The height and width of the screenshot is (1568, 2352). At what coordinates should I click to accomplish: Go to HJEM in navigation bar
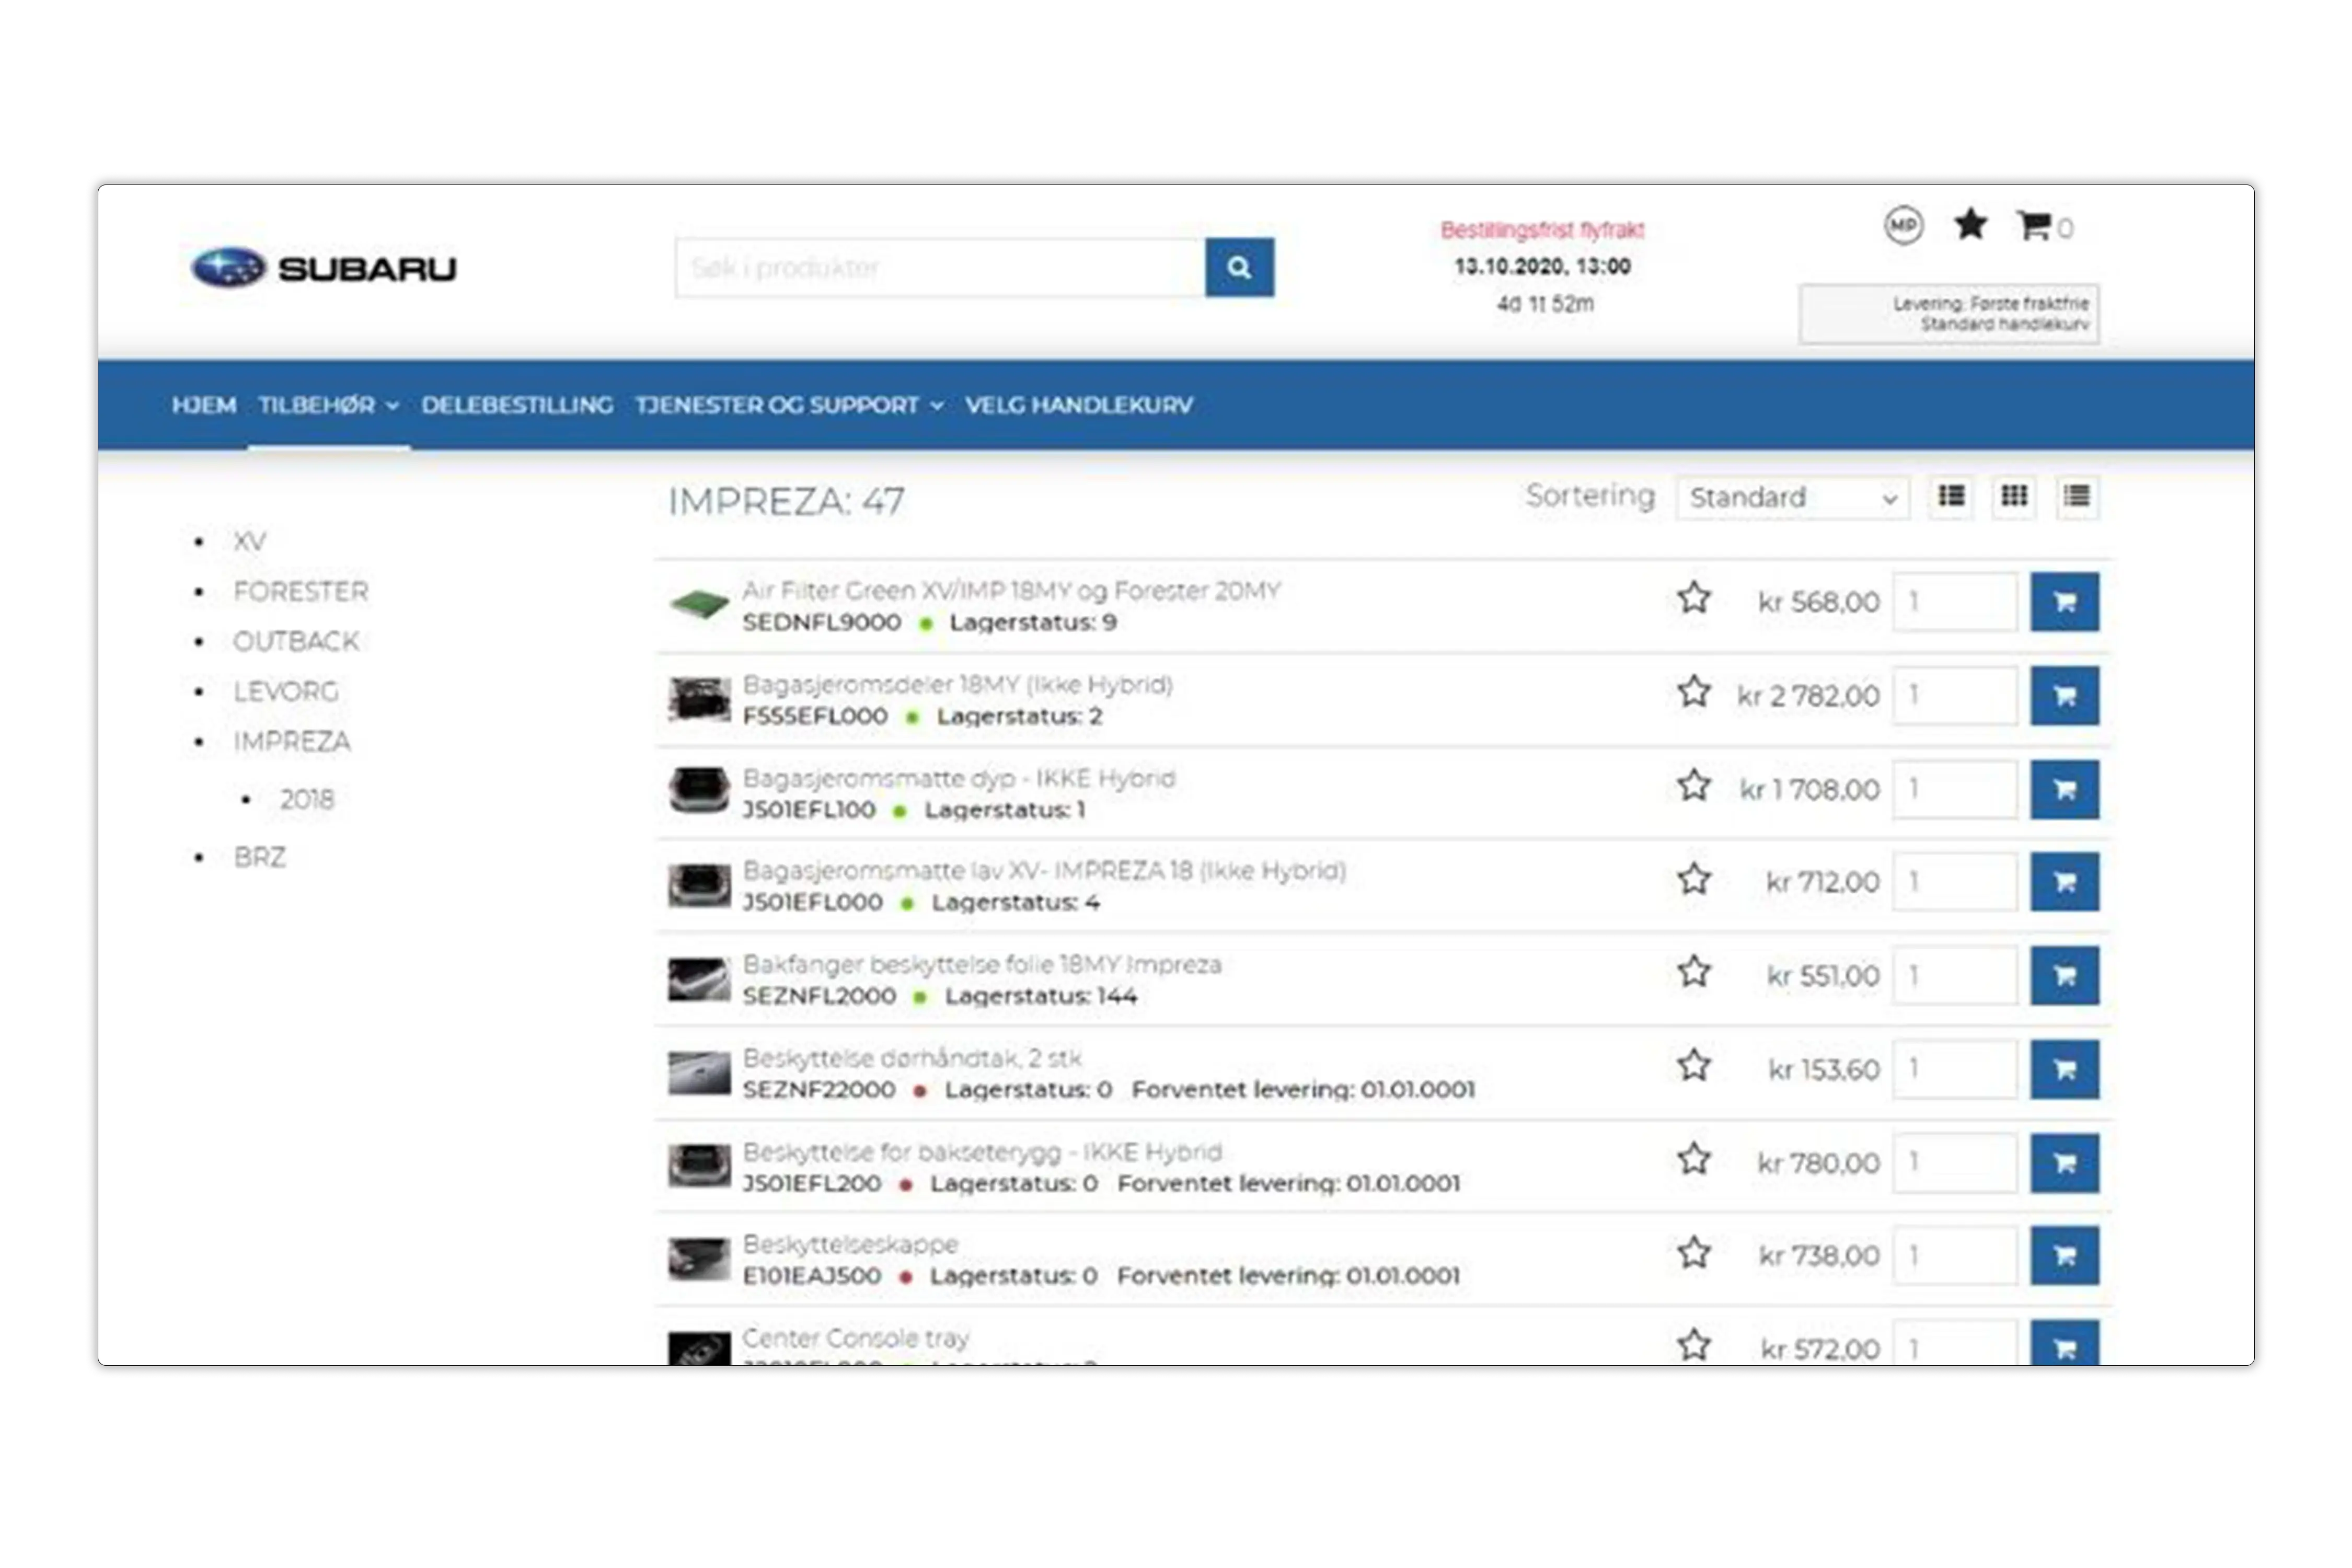tap(204, 405)
